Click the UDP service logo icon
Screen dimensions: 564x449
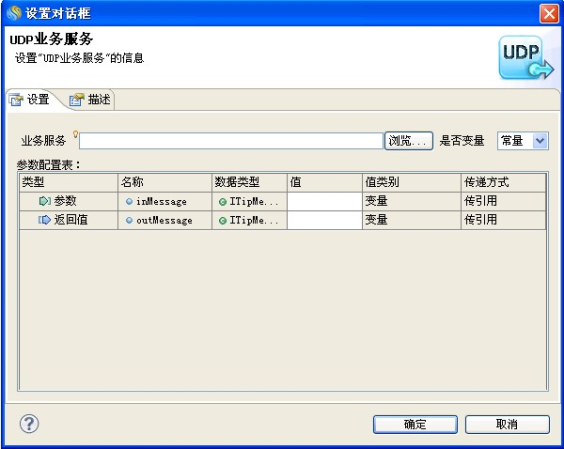click(526, 58)
